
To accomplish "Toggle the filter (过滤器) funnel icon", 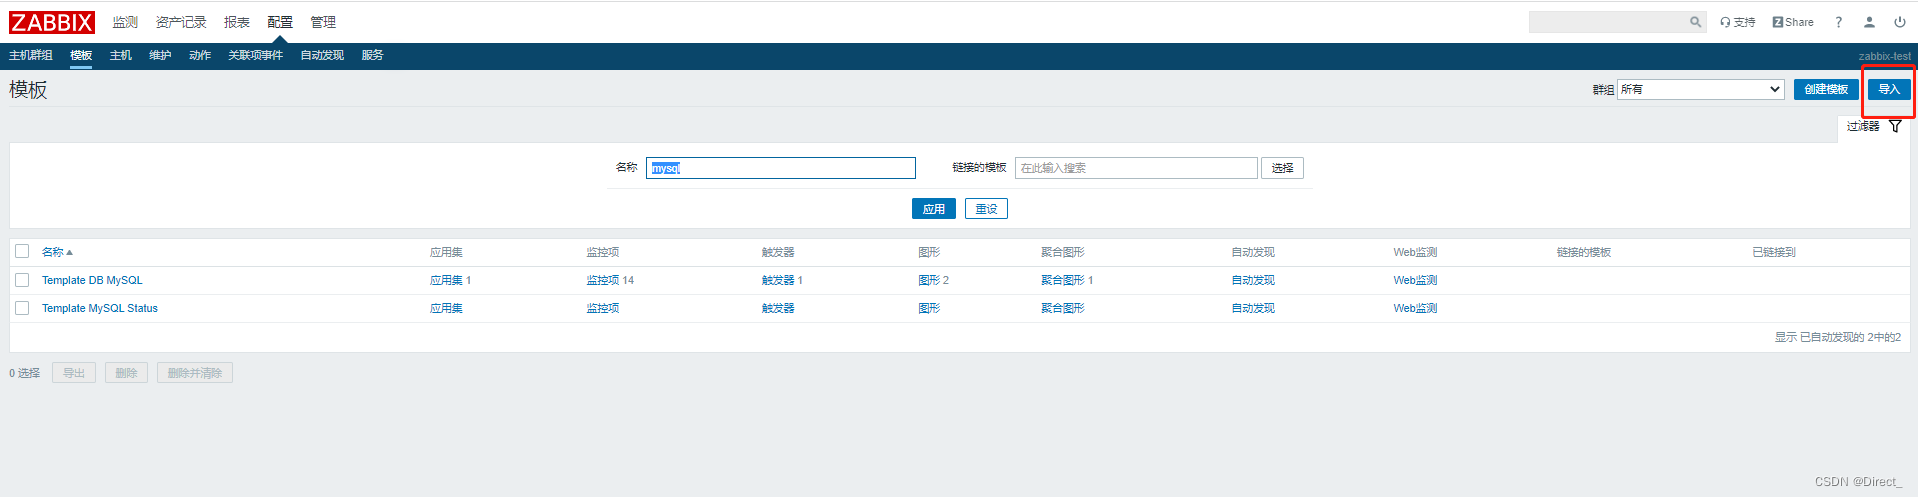I will pyautogui.click(x=1895, y=126).
